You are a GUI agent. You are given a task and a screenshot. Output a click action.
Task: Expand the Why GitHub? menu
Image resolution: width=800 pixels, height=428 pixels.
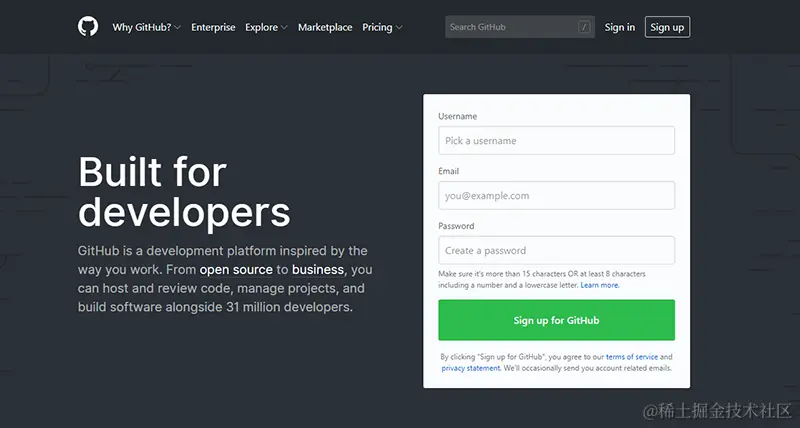146,27
